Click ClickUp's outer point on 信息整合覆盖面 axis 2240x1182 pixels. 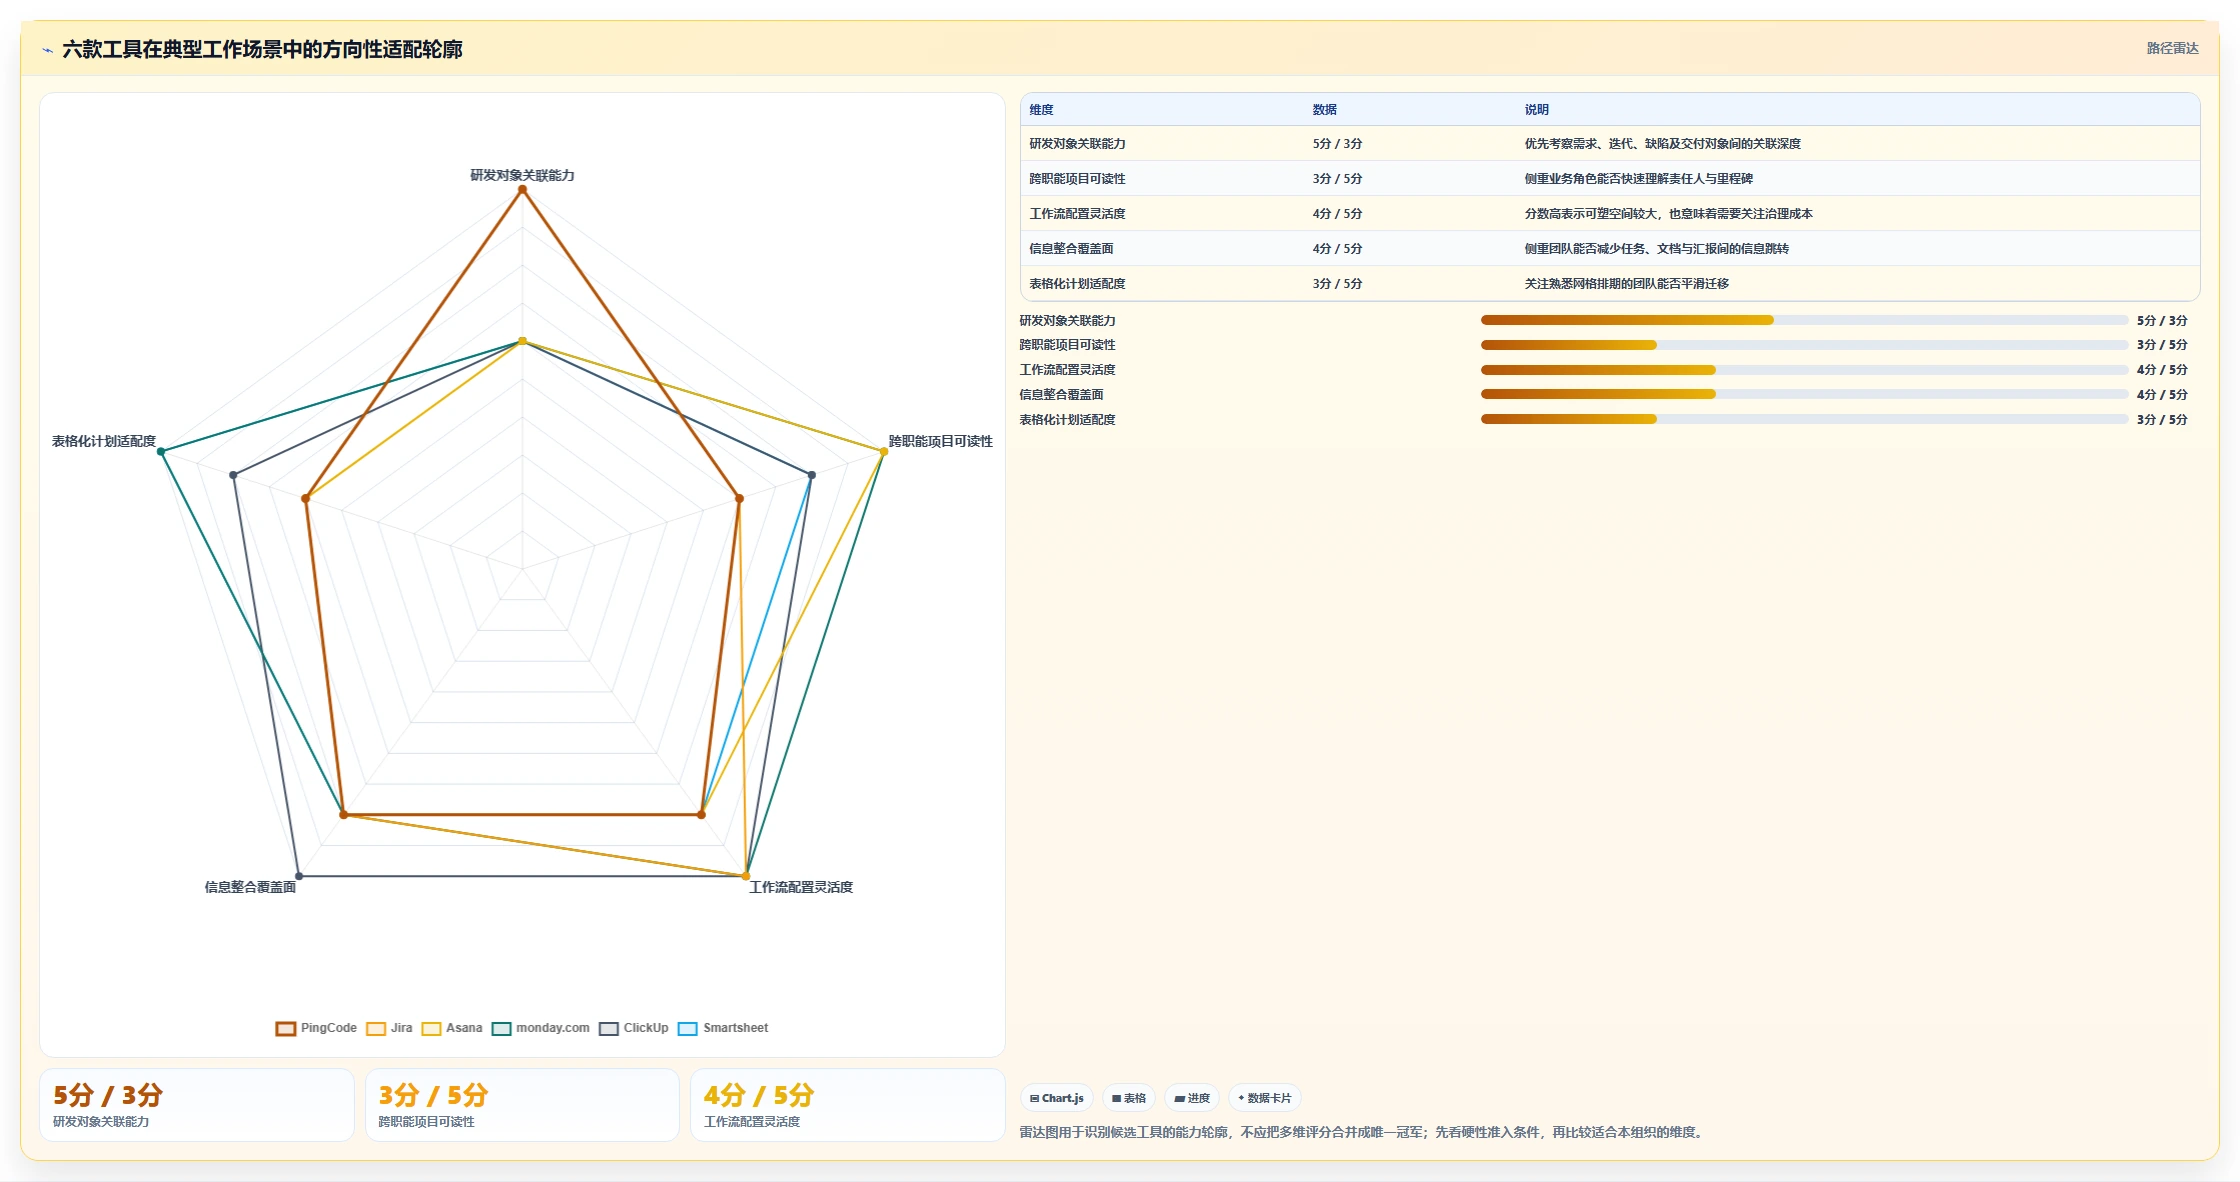tap(299, 877)
